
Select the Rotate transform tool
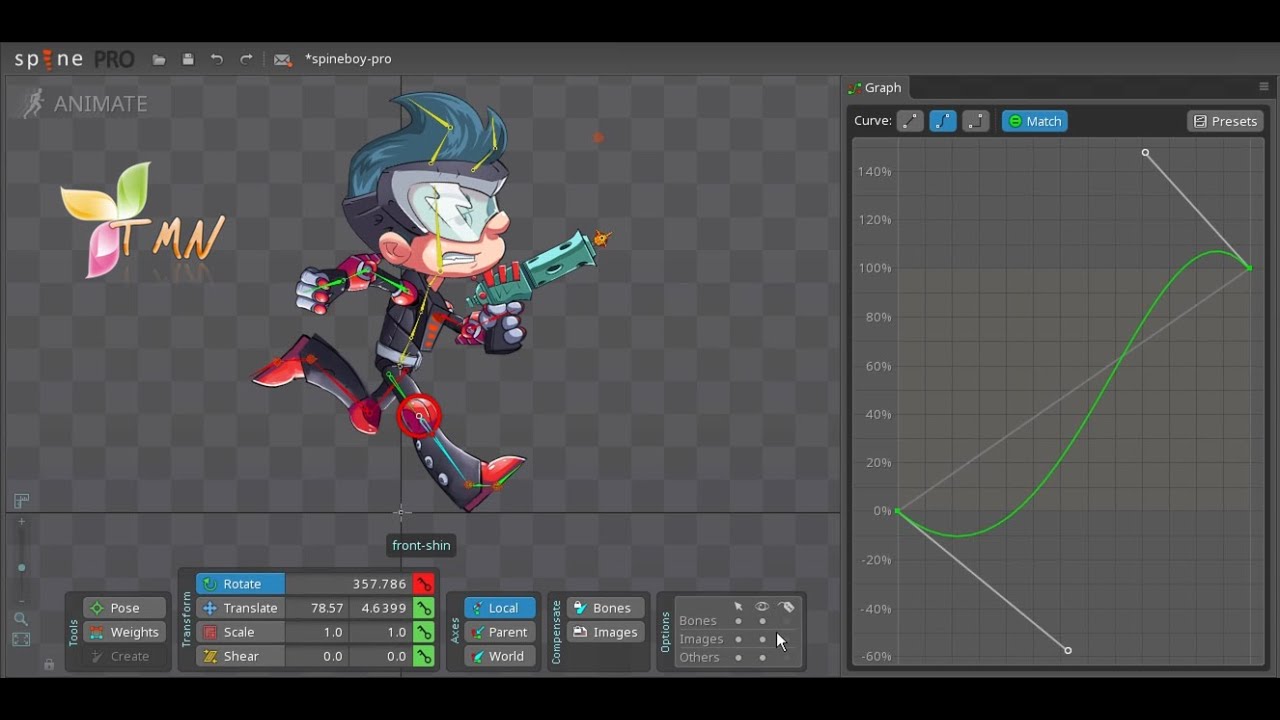(241, 584)
